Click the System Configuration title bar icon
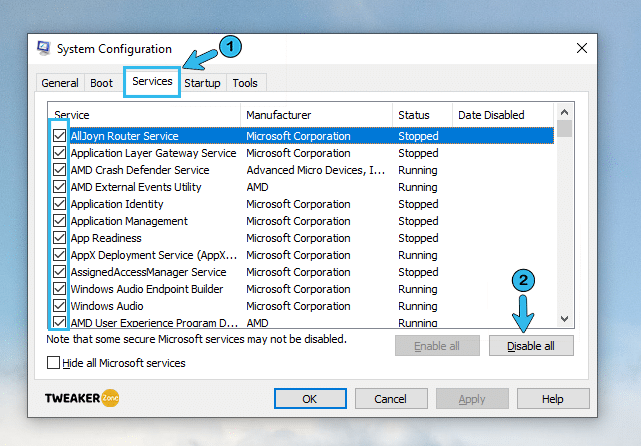The width and height of the screenshot is (641, 446). (x=44, y=48)
